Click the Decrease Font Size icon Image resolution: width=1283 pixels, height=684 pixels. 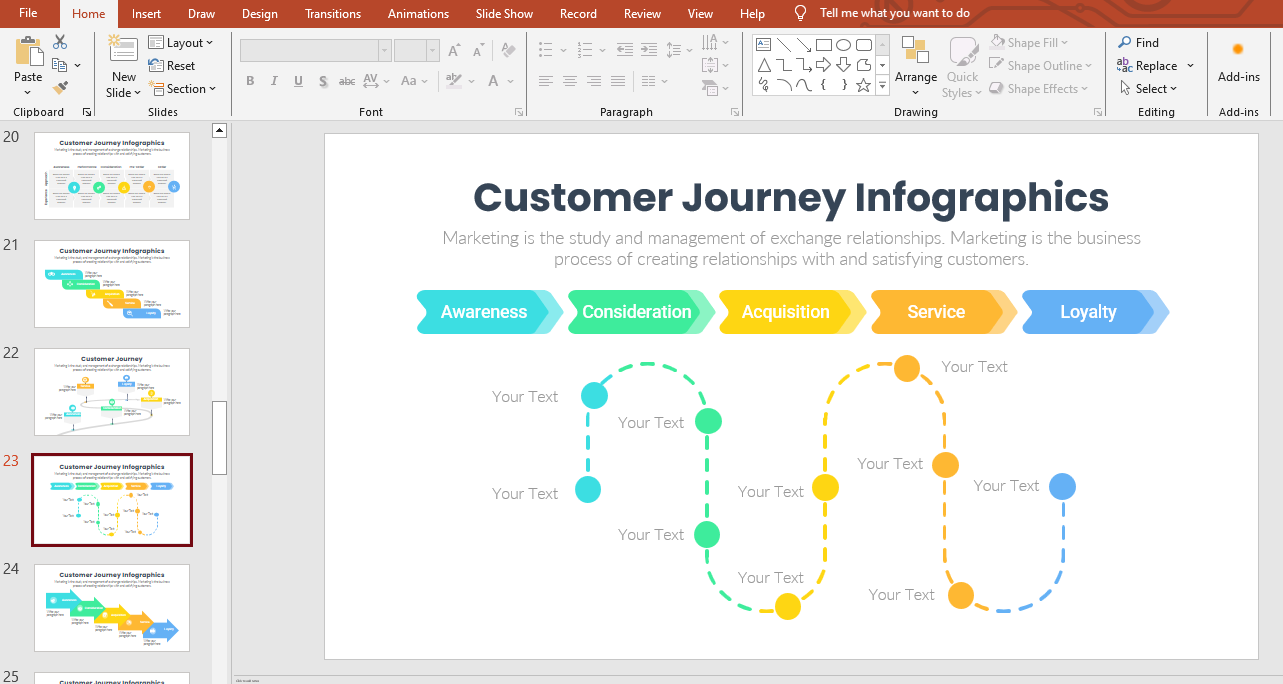[x=479, y=50]
